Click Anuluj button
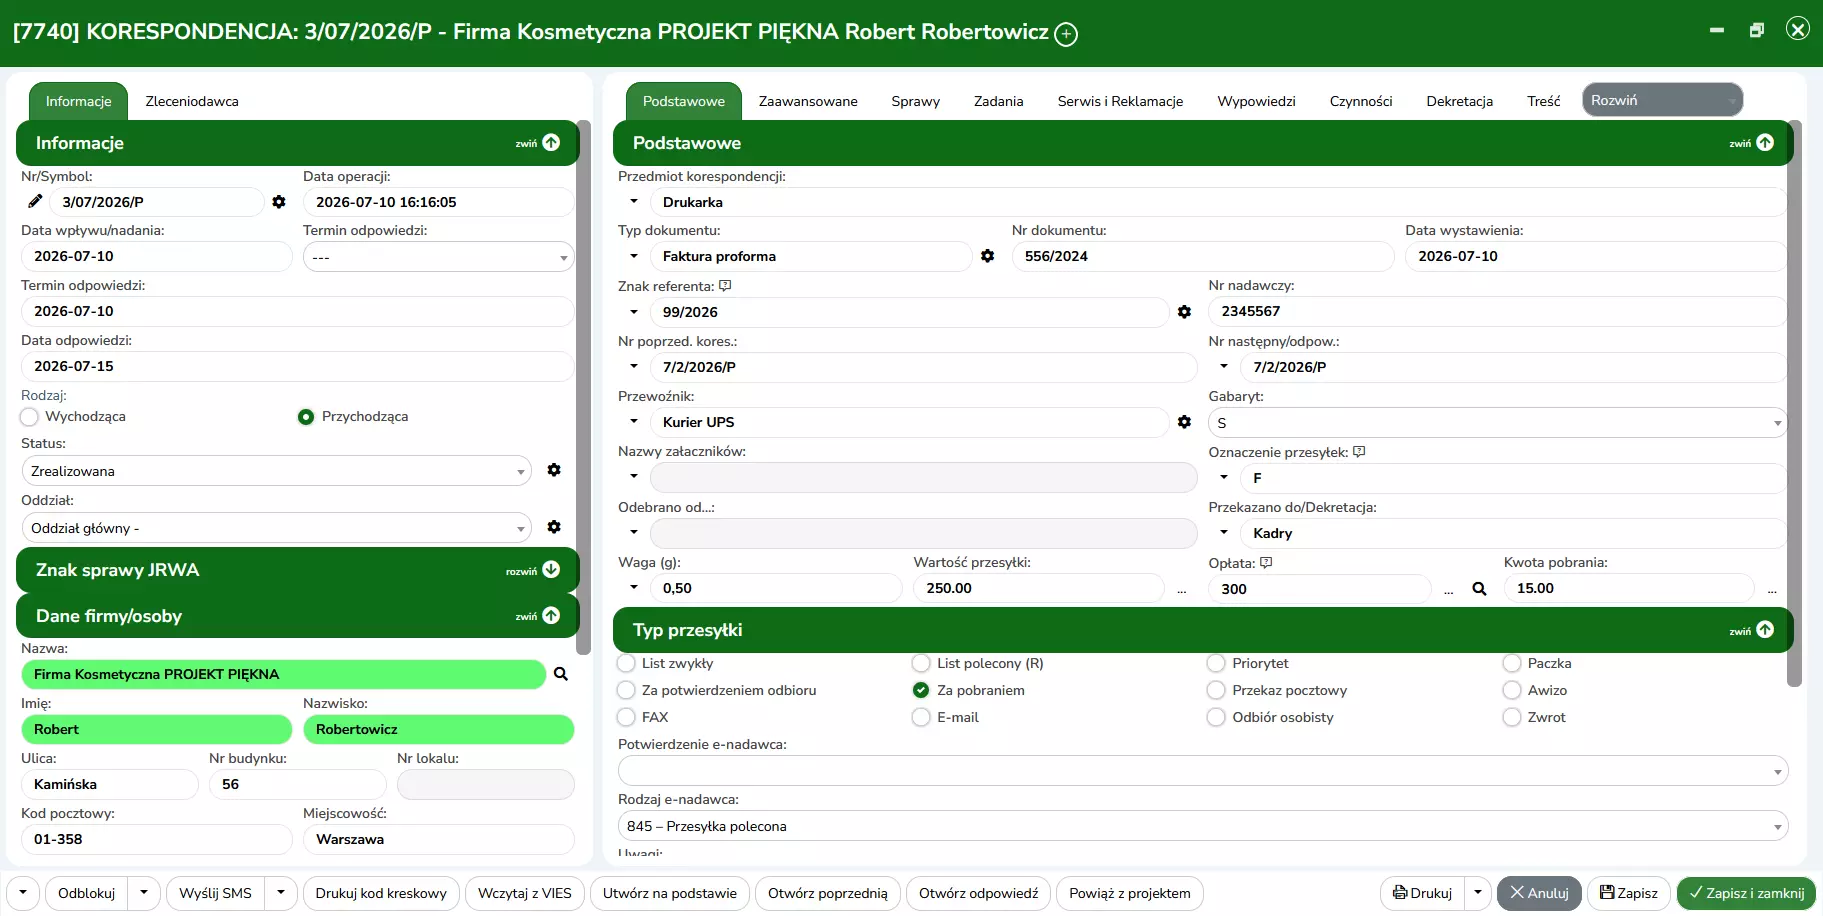Image resolution: width=1823 pixels, height=916 pixels. click(x=1539, y=893)
